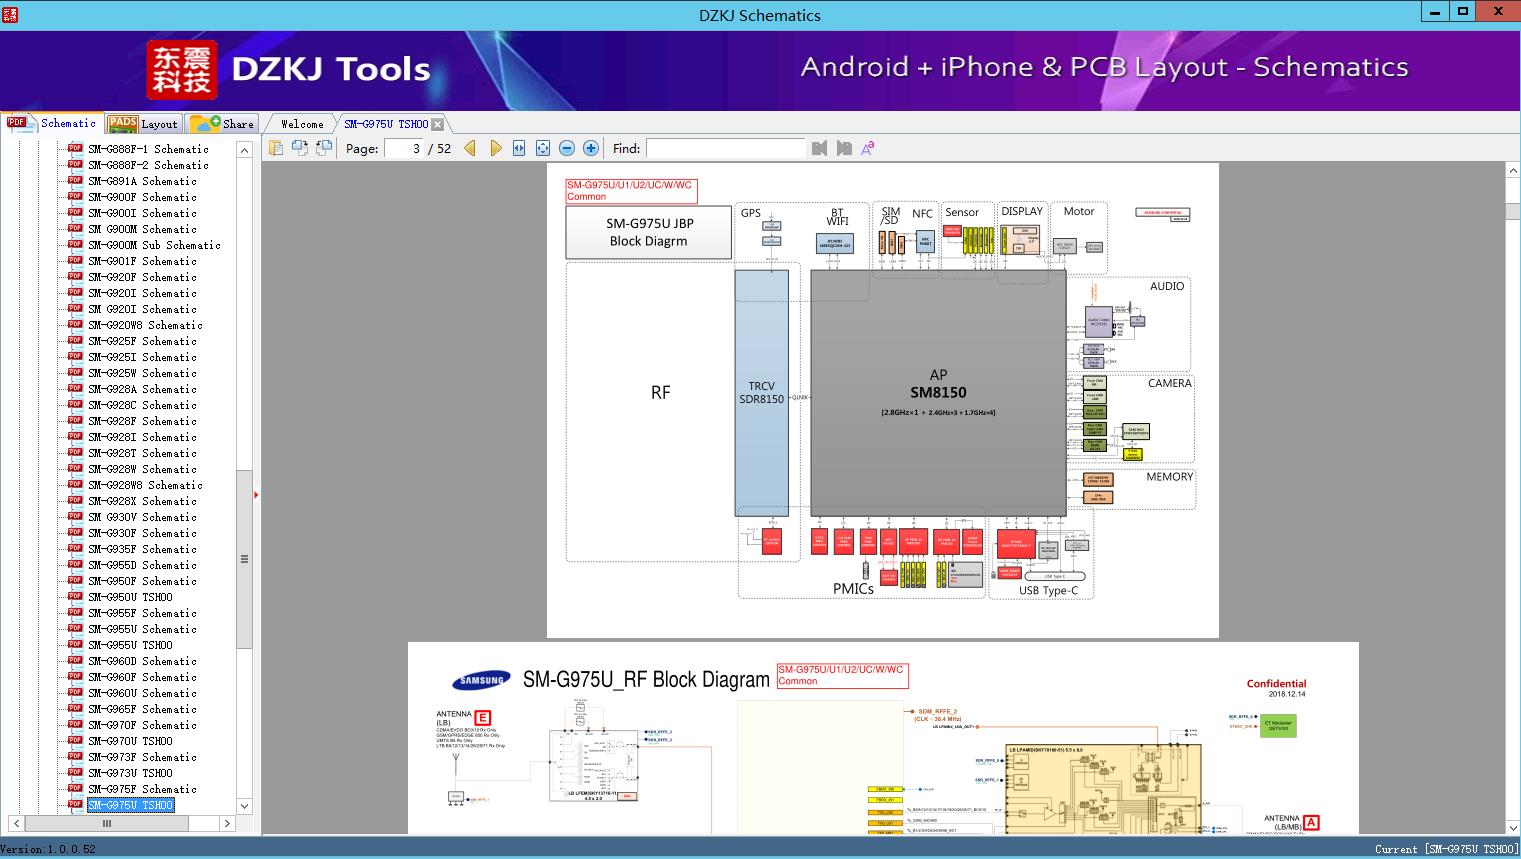Select SM-G920W8 Schematic tree entry
This screenshot has width=1521, height=859.
pyautogui.click(x=145, y=325)
